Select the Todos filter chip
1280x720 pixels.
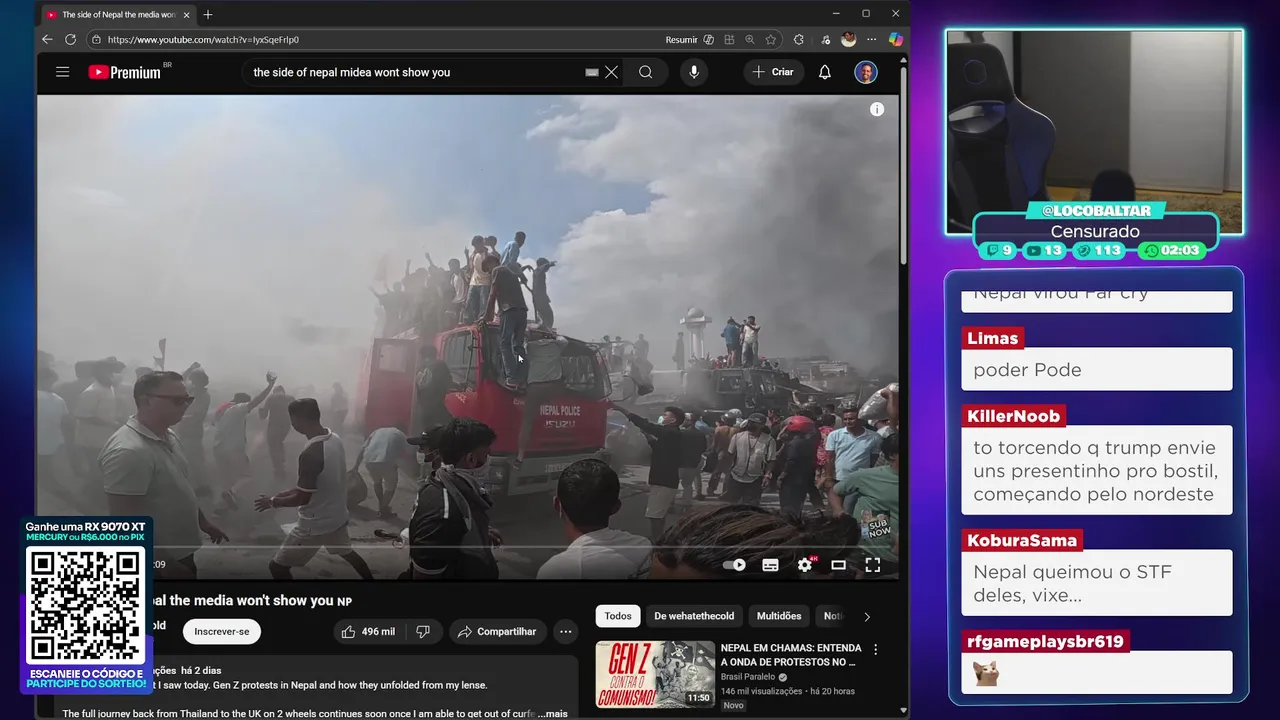coord(618,616)
